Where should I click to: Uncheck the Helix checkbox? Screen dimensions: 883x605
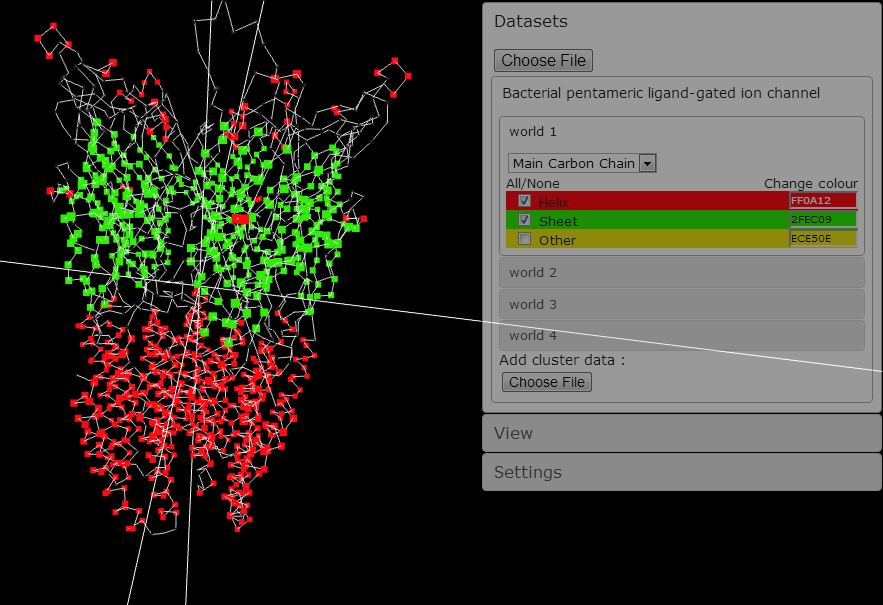(x=525, y=201)
